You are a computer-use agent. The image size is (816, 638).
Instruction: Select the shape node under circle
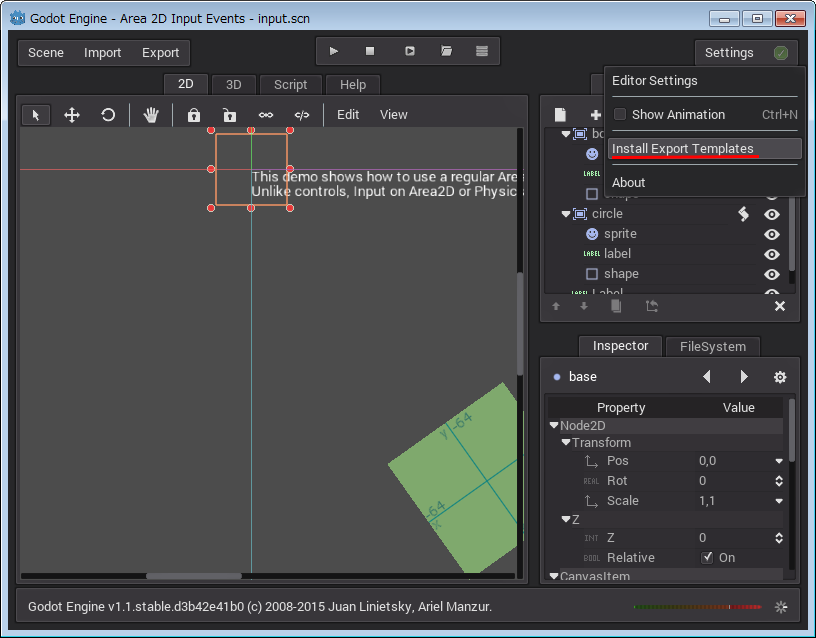pyautogui.click(x=621, y=274)
